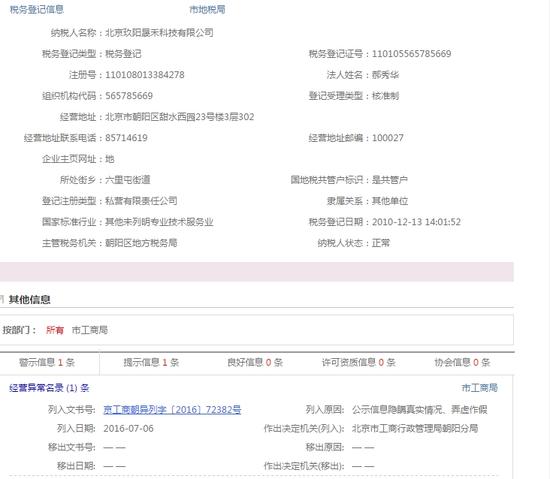Click the pink separator bar below tax info

pos(257,272)
